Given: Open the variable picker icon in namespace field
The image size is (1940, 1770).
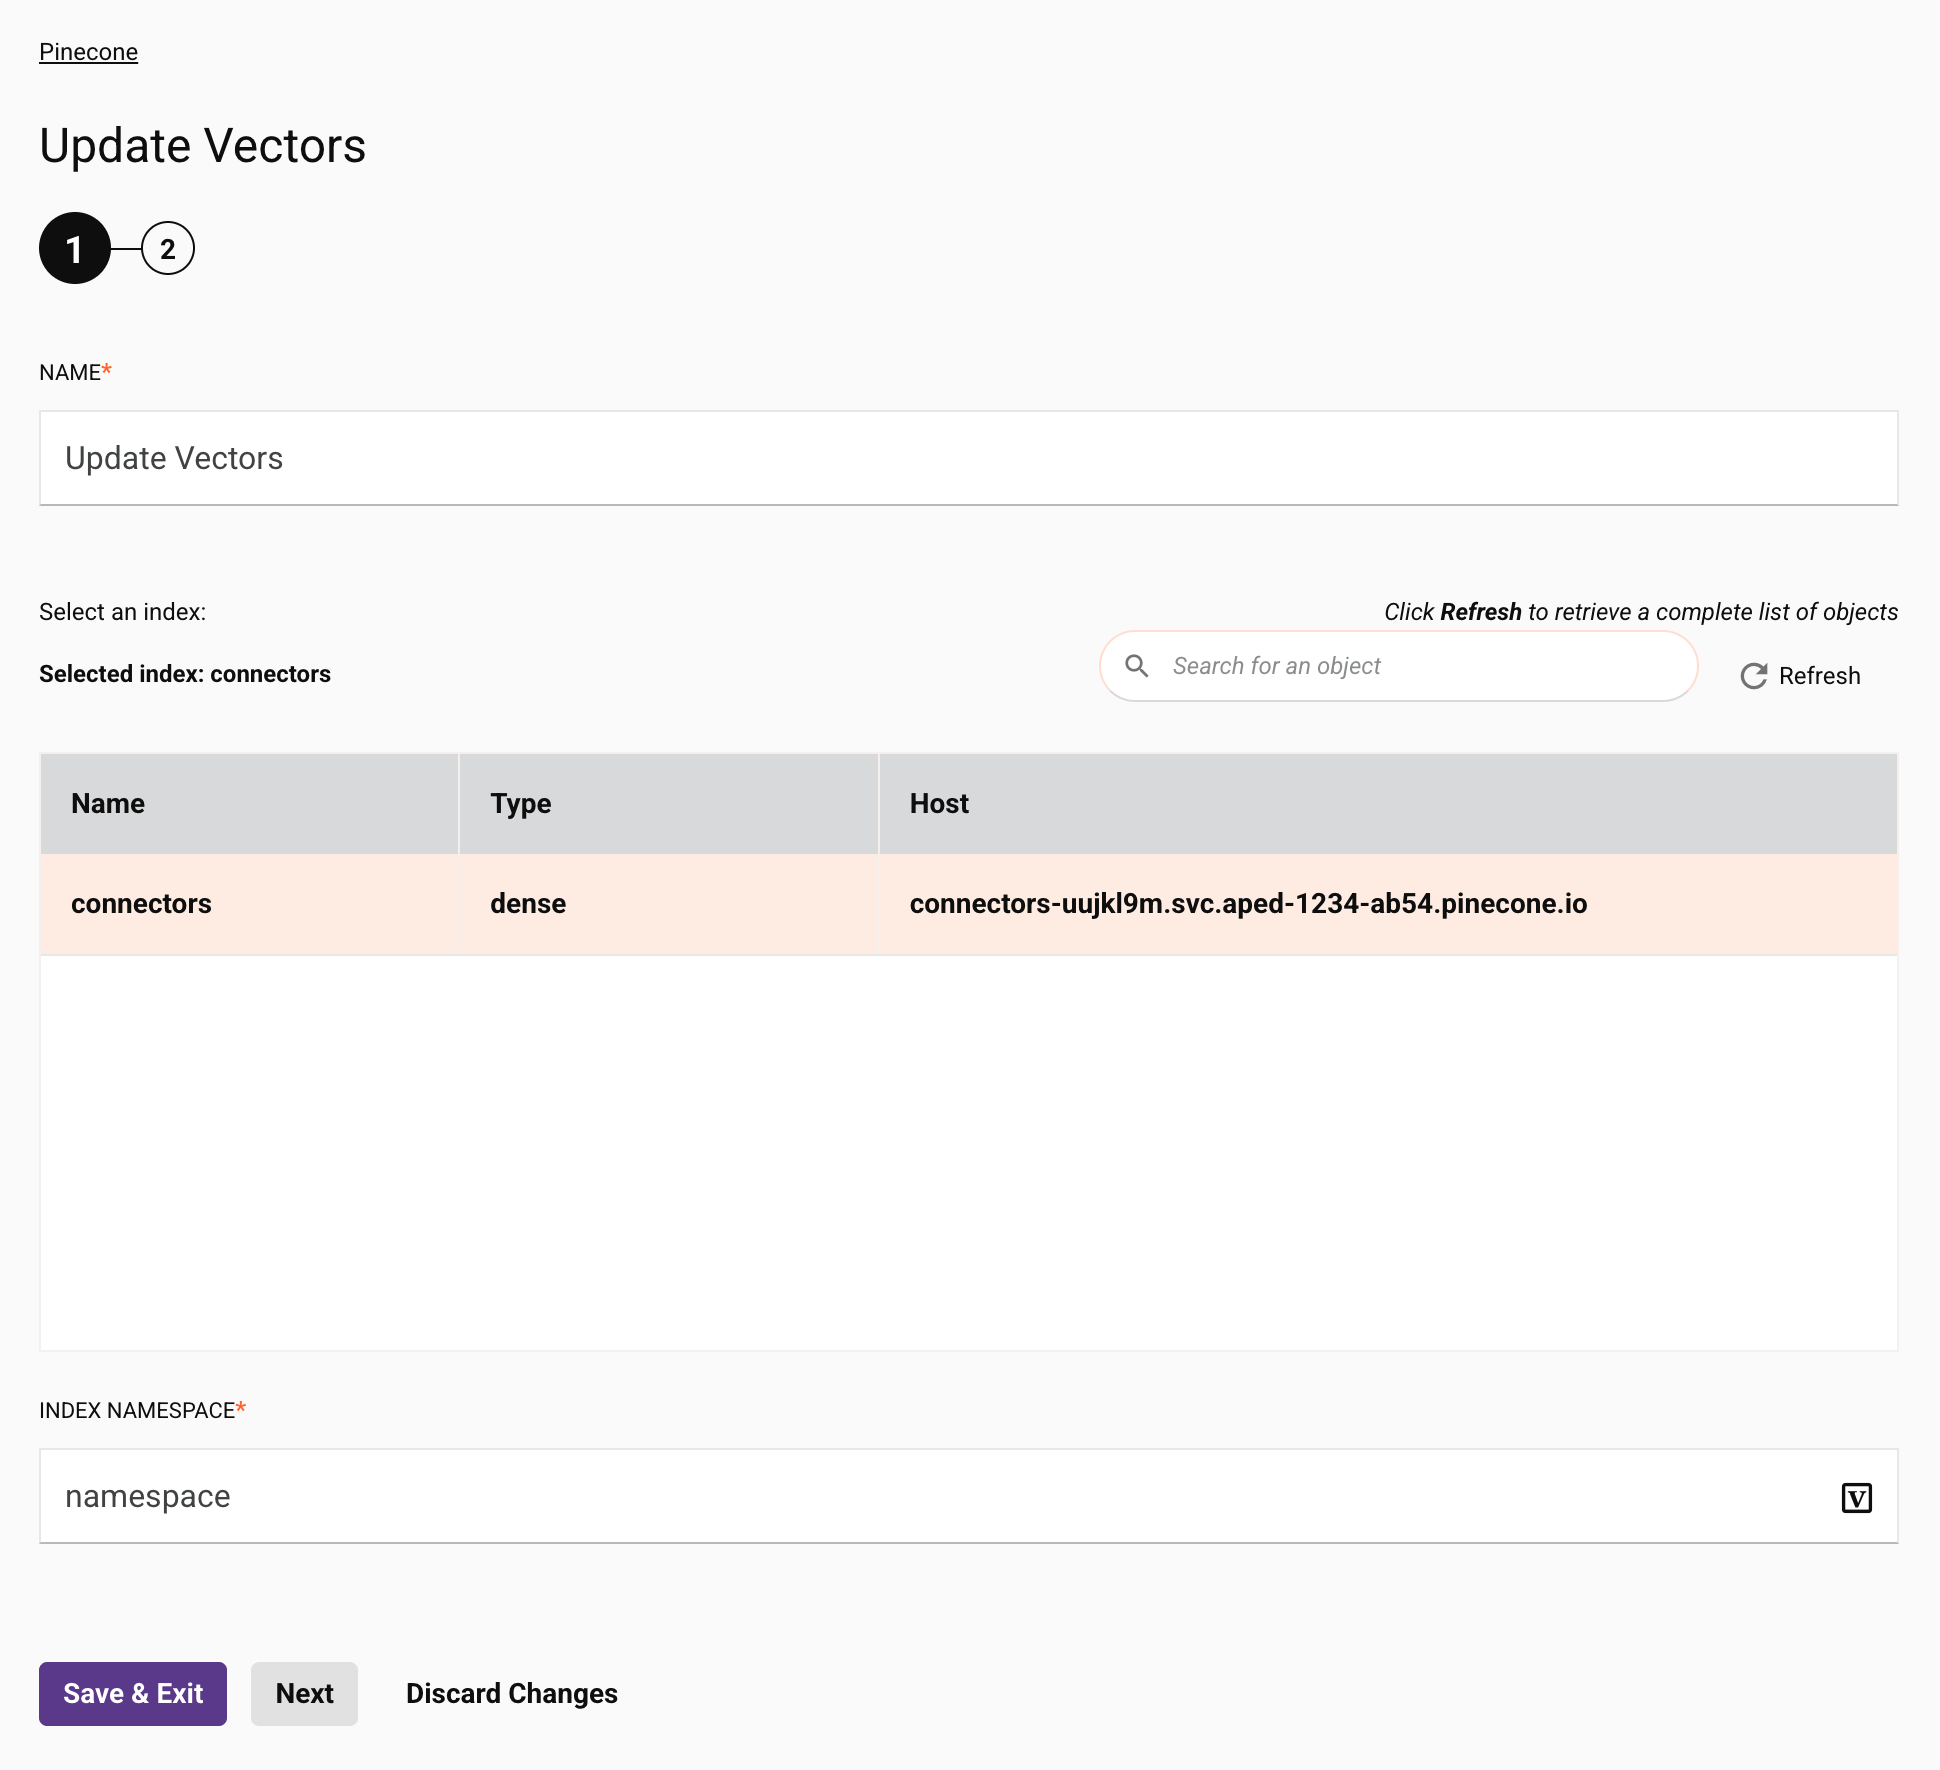Looking at the screenshot, I should coord(1856,1498).
